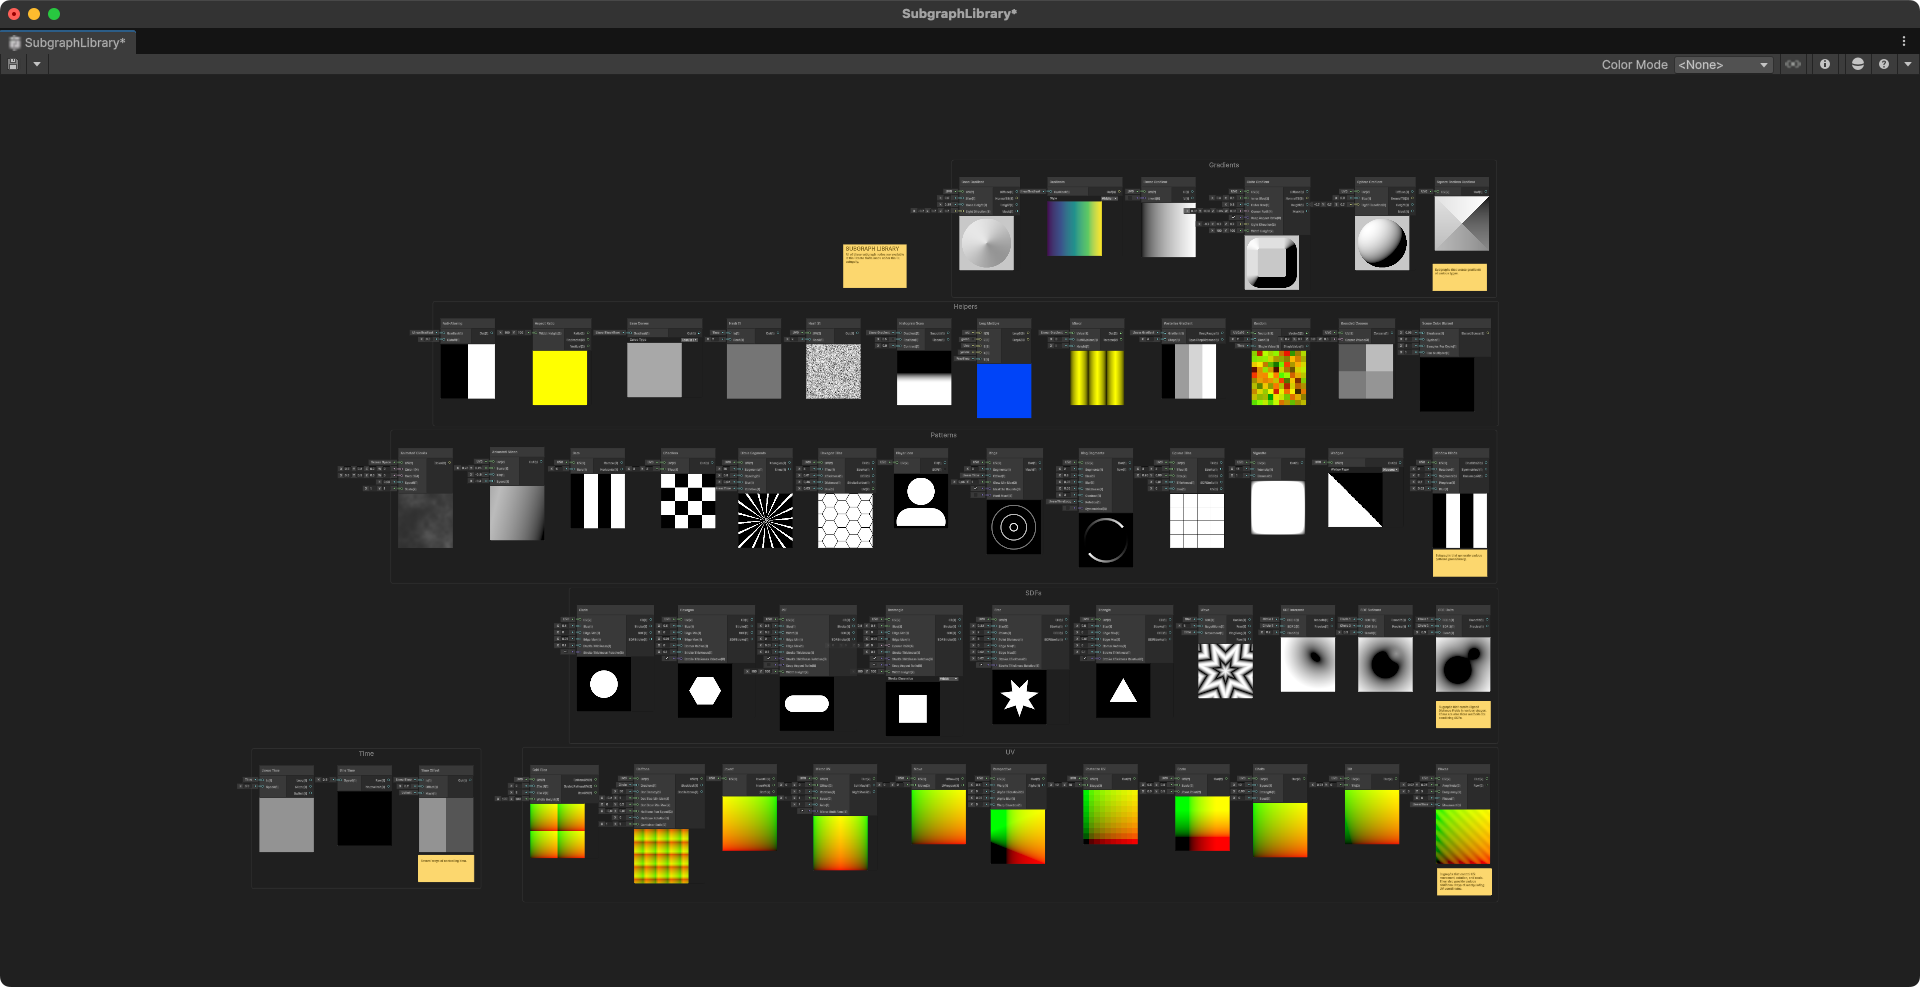Click the rainbow gradient preview swatch in the Gradient node
Image resolution: width=1920 pixels, height=987 pixels.
coord(1075,228)
